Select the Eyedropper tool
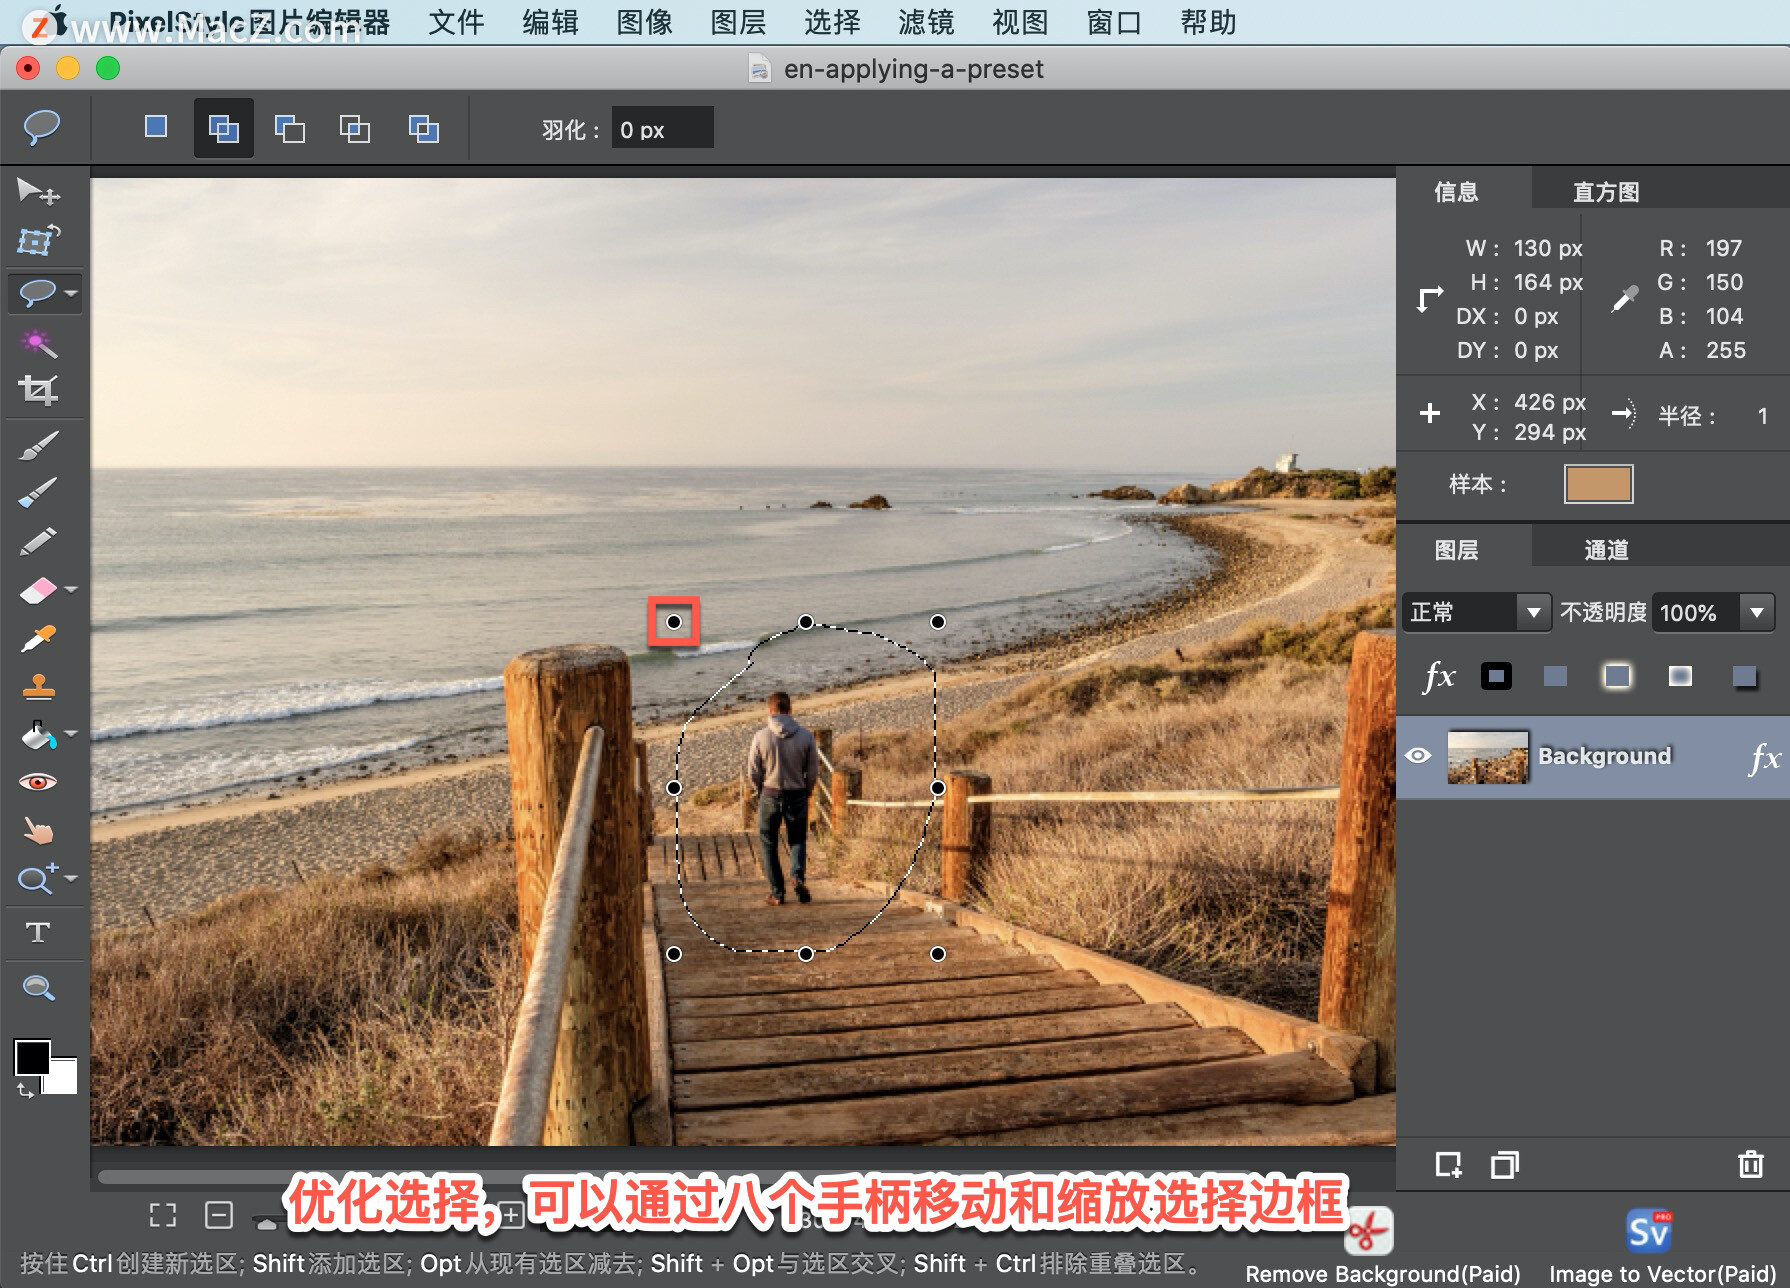1790x1288 pixels. pyautogui.click(x=37, y=638)
